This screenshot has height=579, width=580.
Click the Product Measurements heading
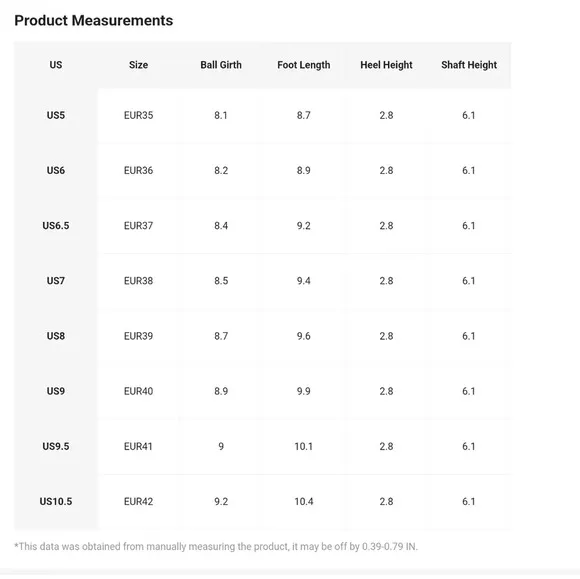coord(94,20)
